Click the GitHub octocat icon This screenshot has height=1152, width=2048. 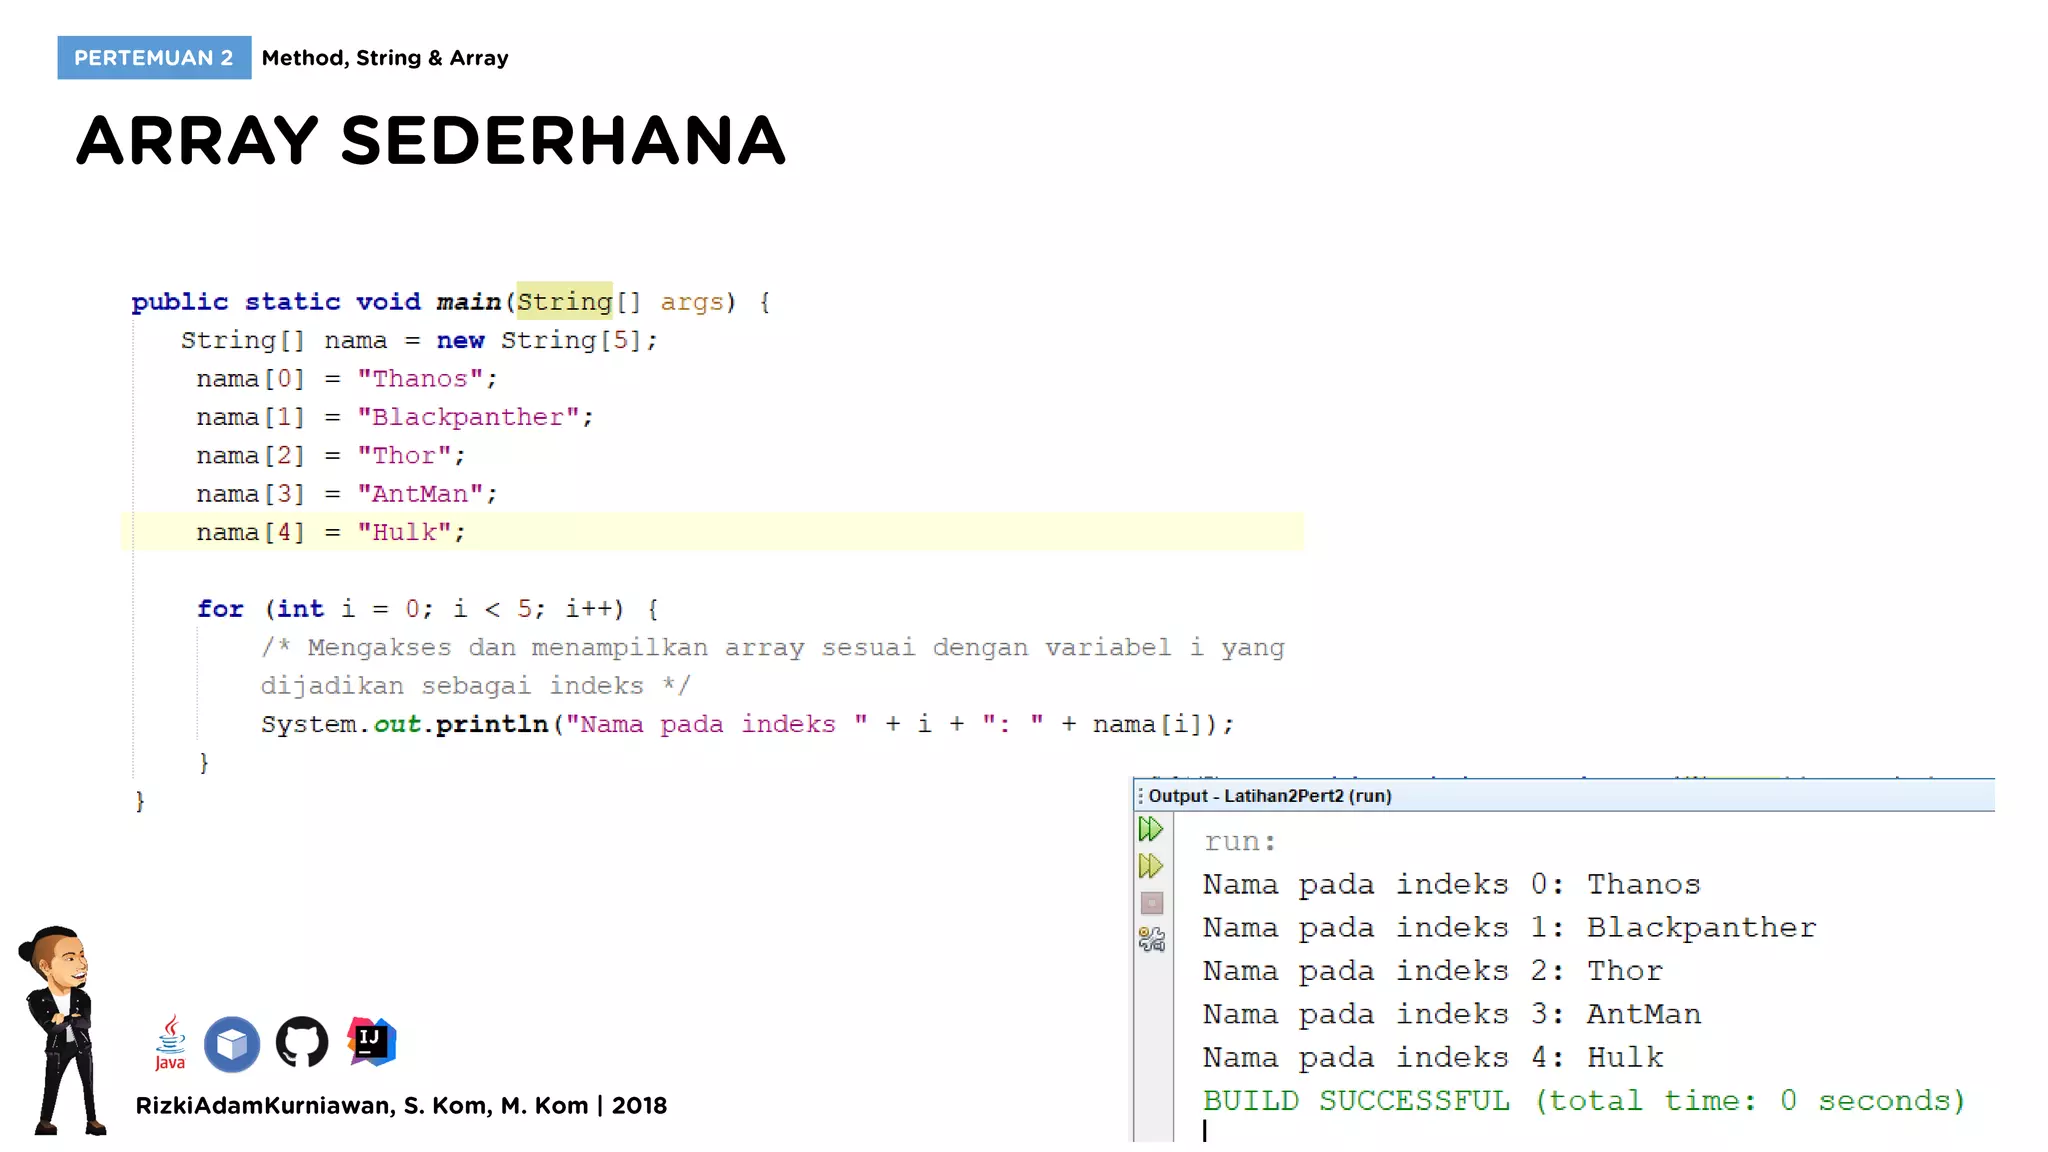pos(301,1043)
